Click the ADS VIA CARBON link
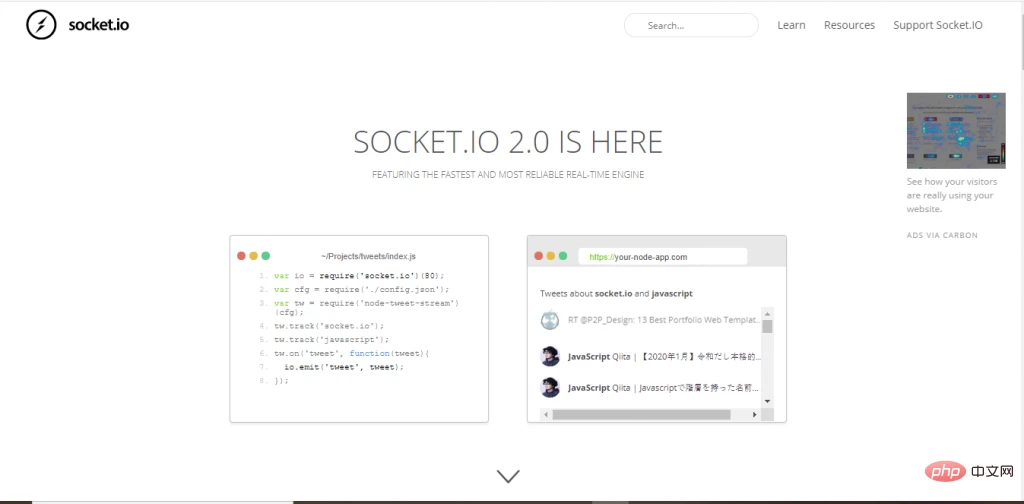1024x504 pixels. click(x=942, y=235)
